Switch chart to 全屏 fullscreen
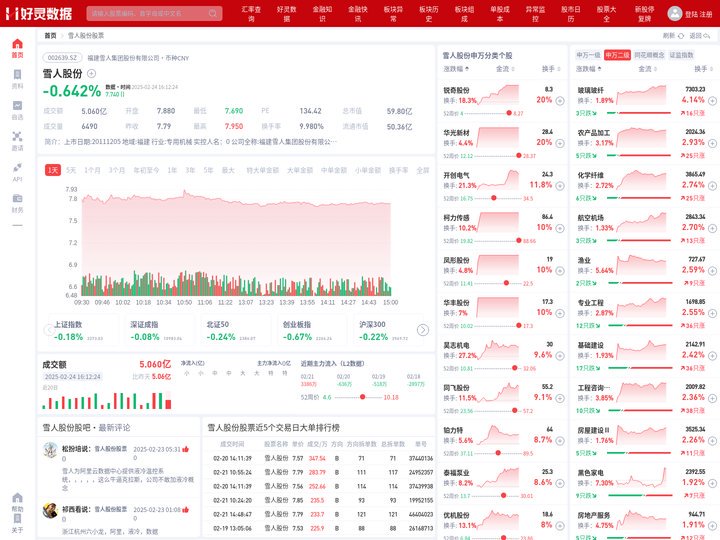Image resolution: width=720 pixels, height=540 pixels. click(x=422, y=170)
